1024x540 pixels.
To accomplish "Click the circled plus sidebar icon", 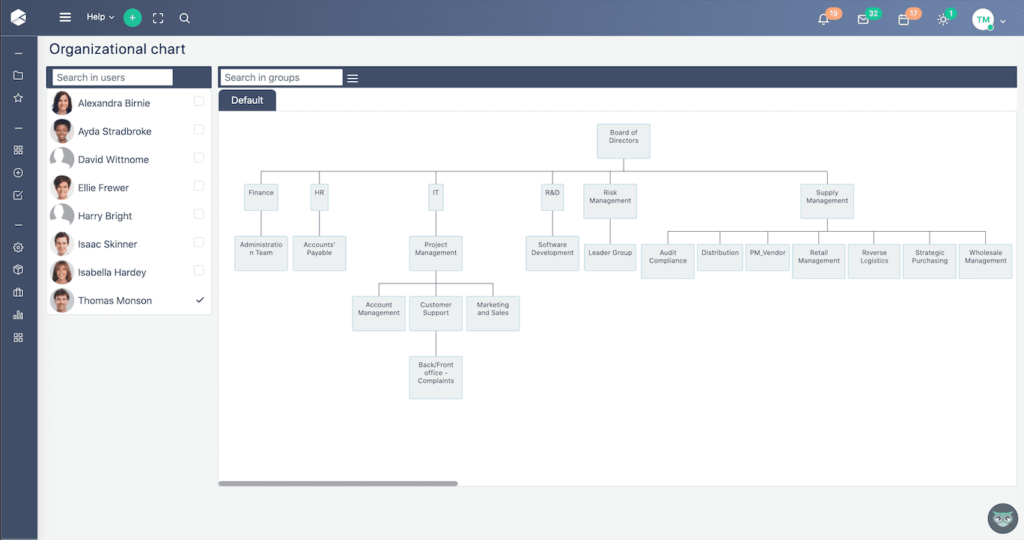I will coord(18,173).
